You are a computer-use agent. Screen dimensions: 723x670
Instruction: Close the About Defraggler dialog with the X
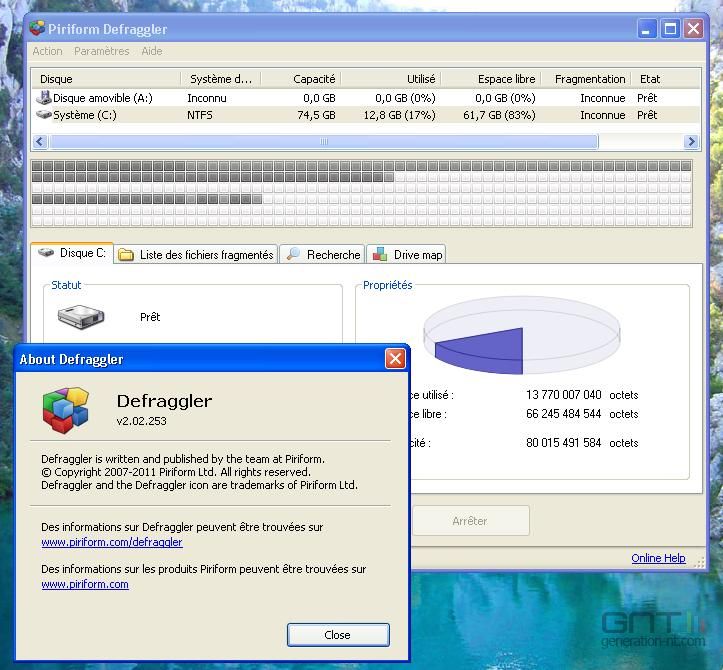pos(395,359)
